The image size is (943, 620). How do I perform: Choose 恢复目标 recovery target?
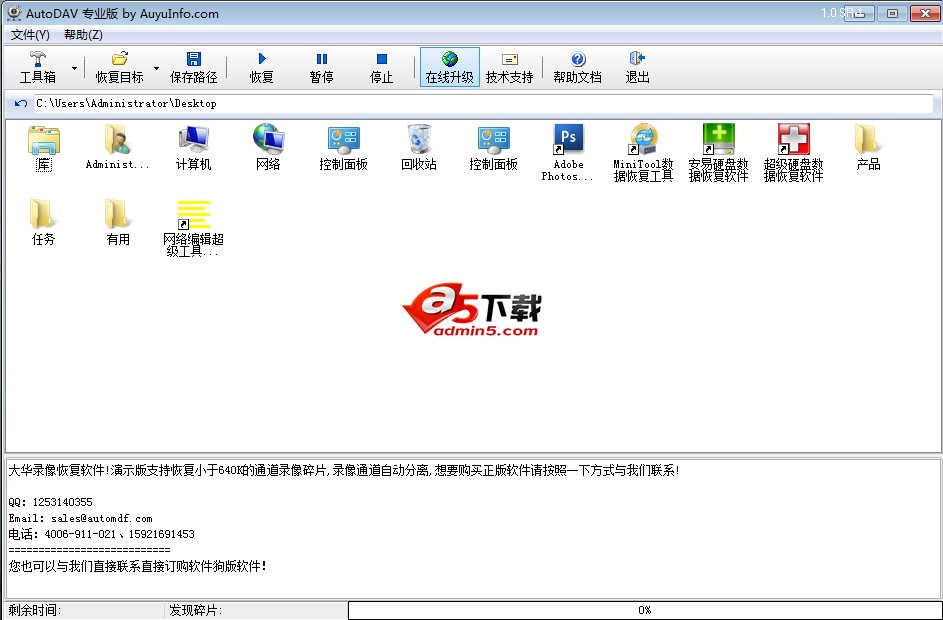pos(119,67)
